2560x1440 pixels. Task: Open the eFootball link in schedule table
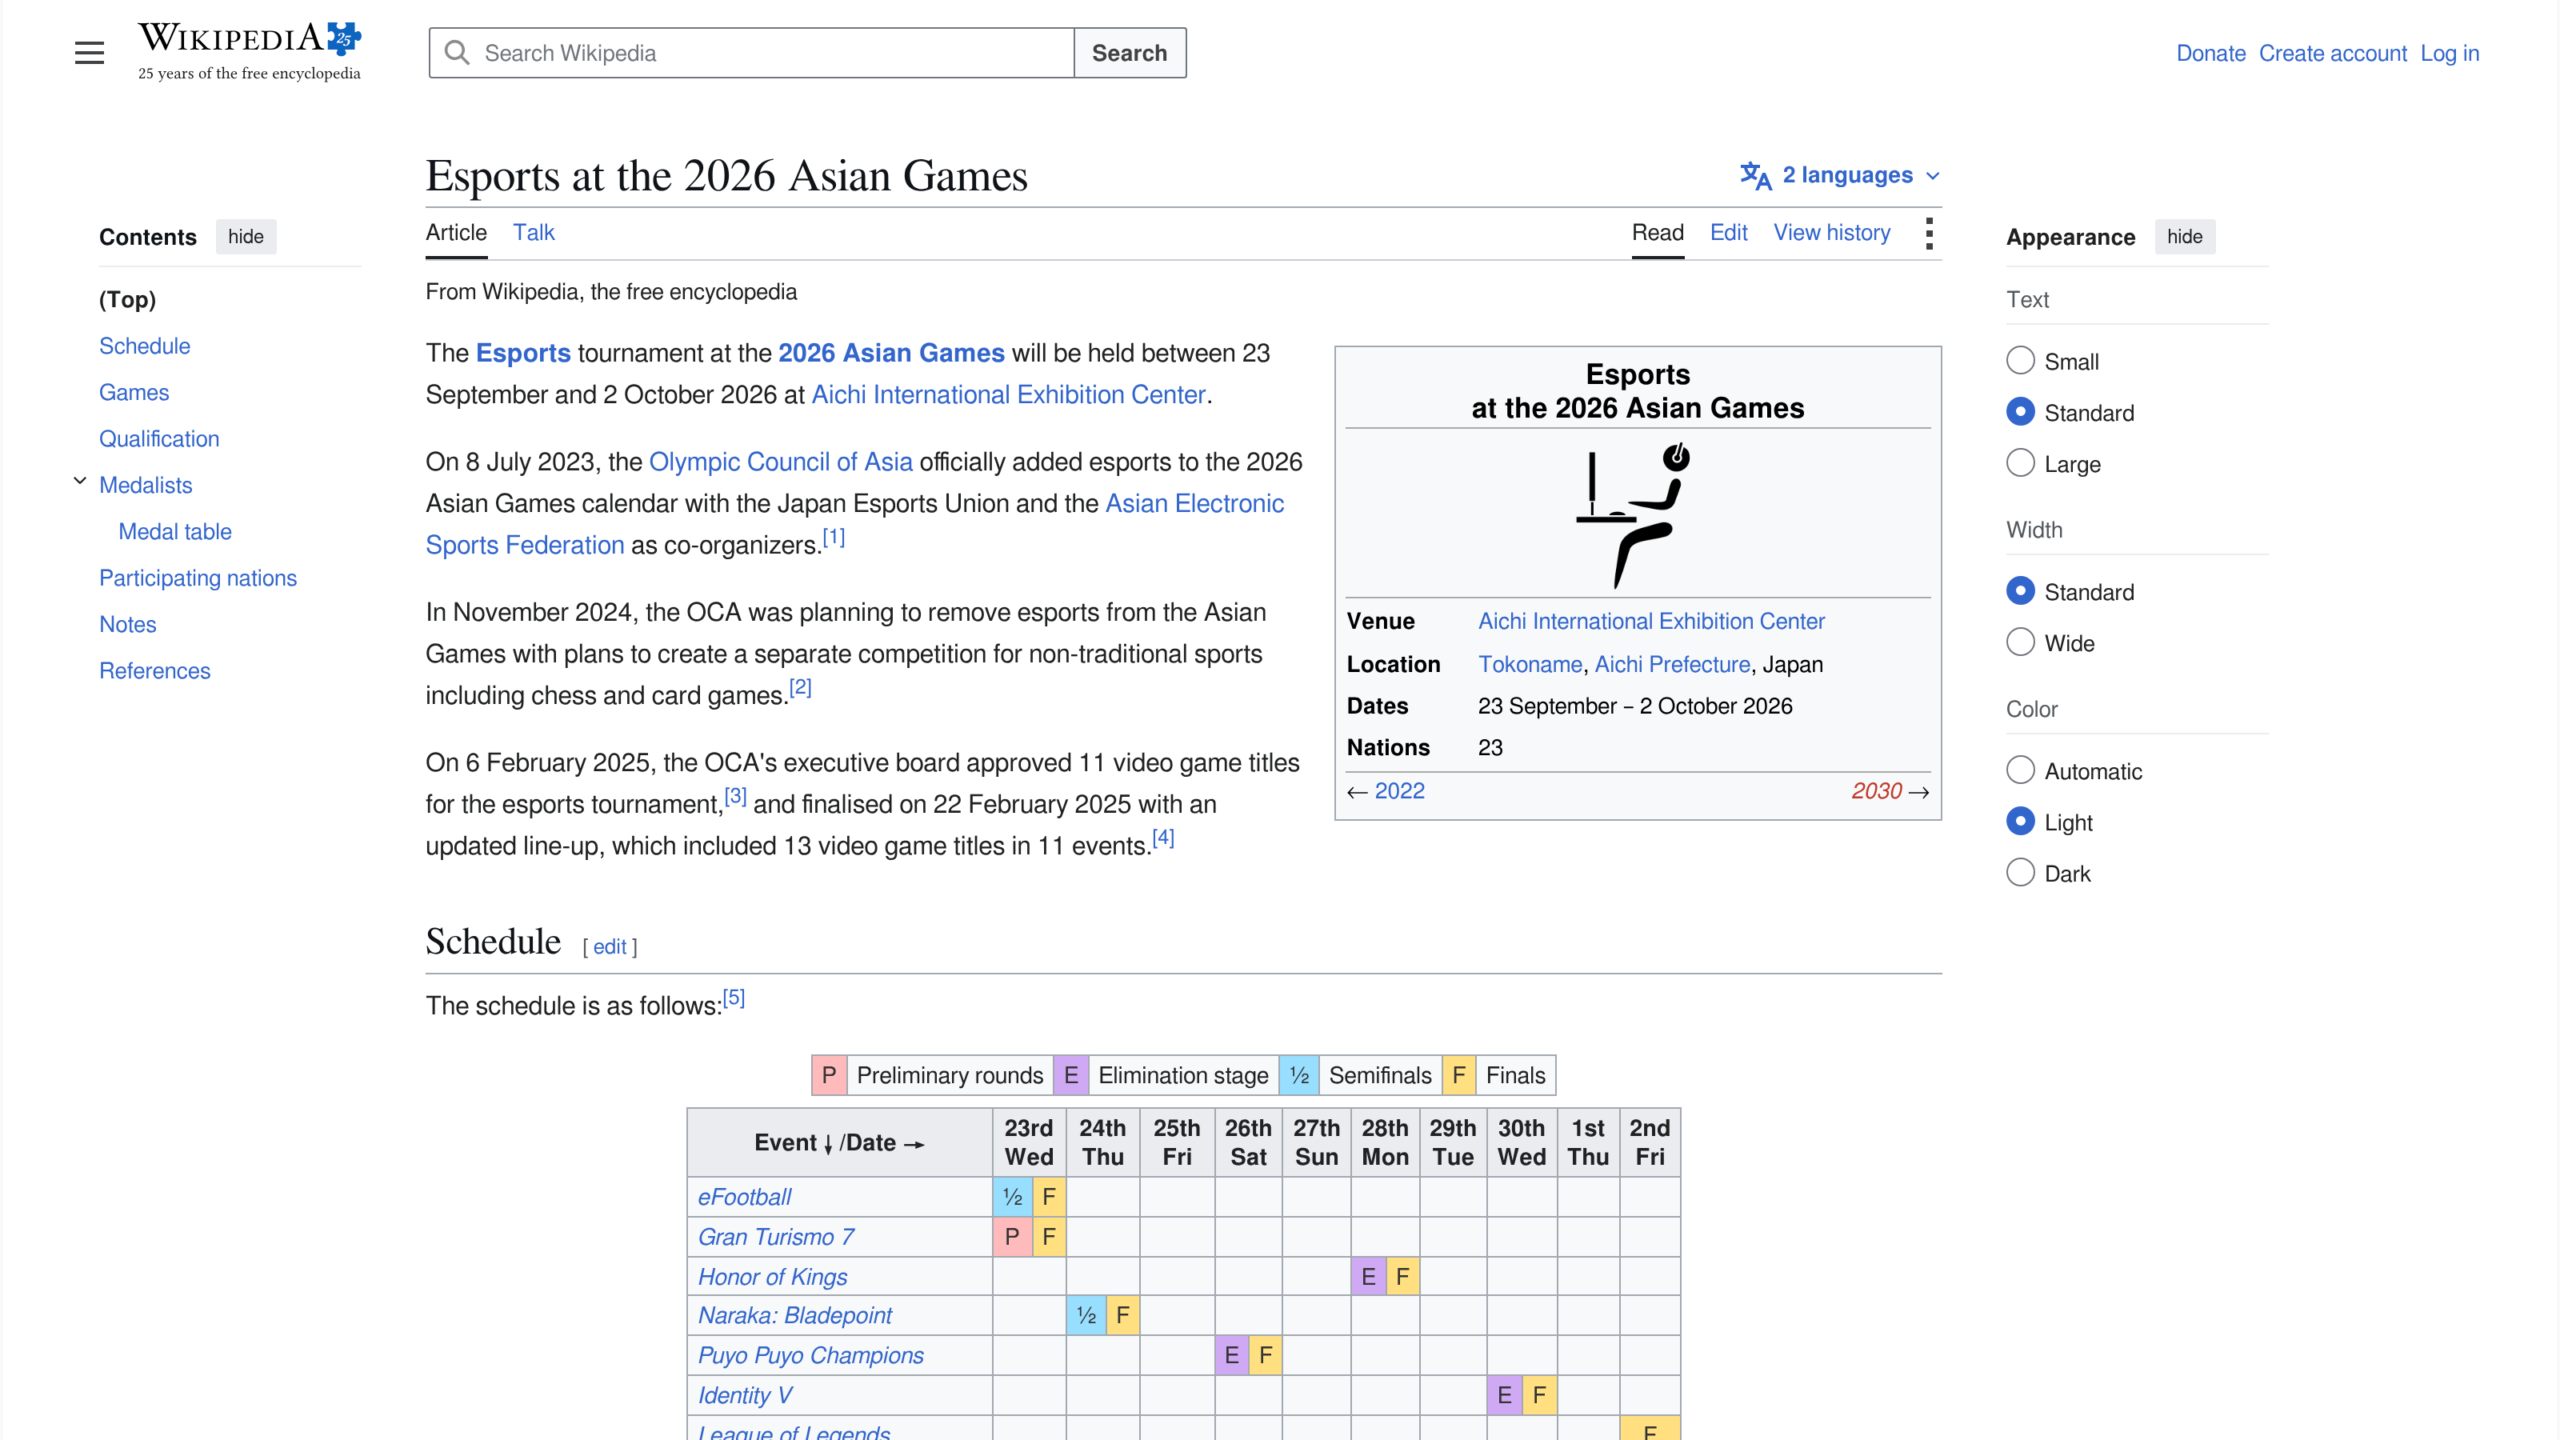pos(745,1197)
